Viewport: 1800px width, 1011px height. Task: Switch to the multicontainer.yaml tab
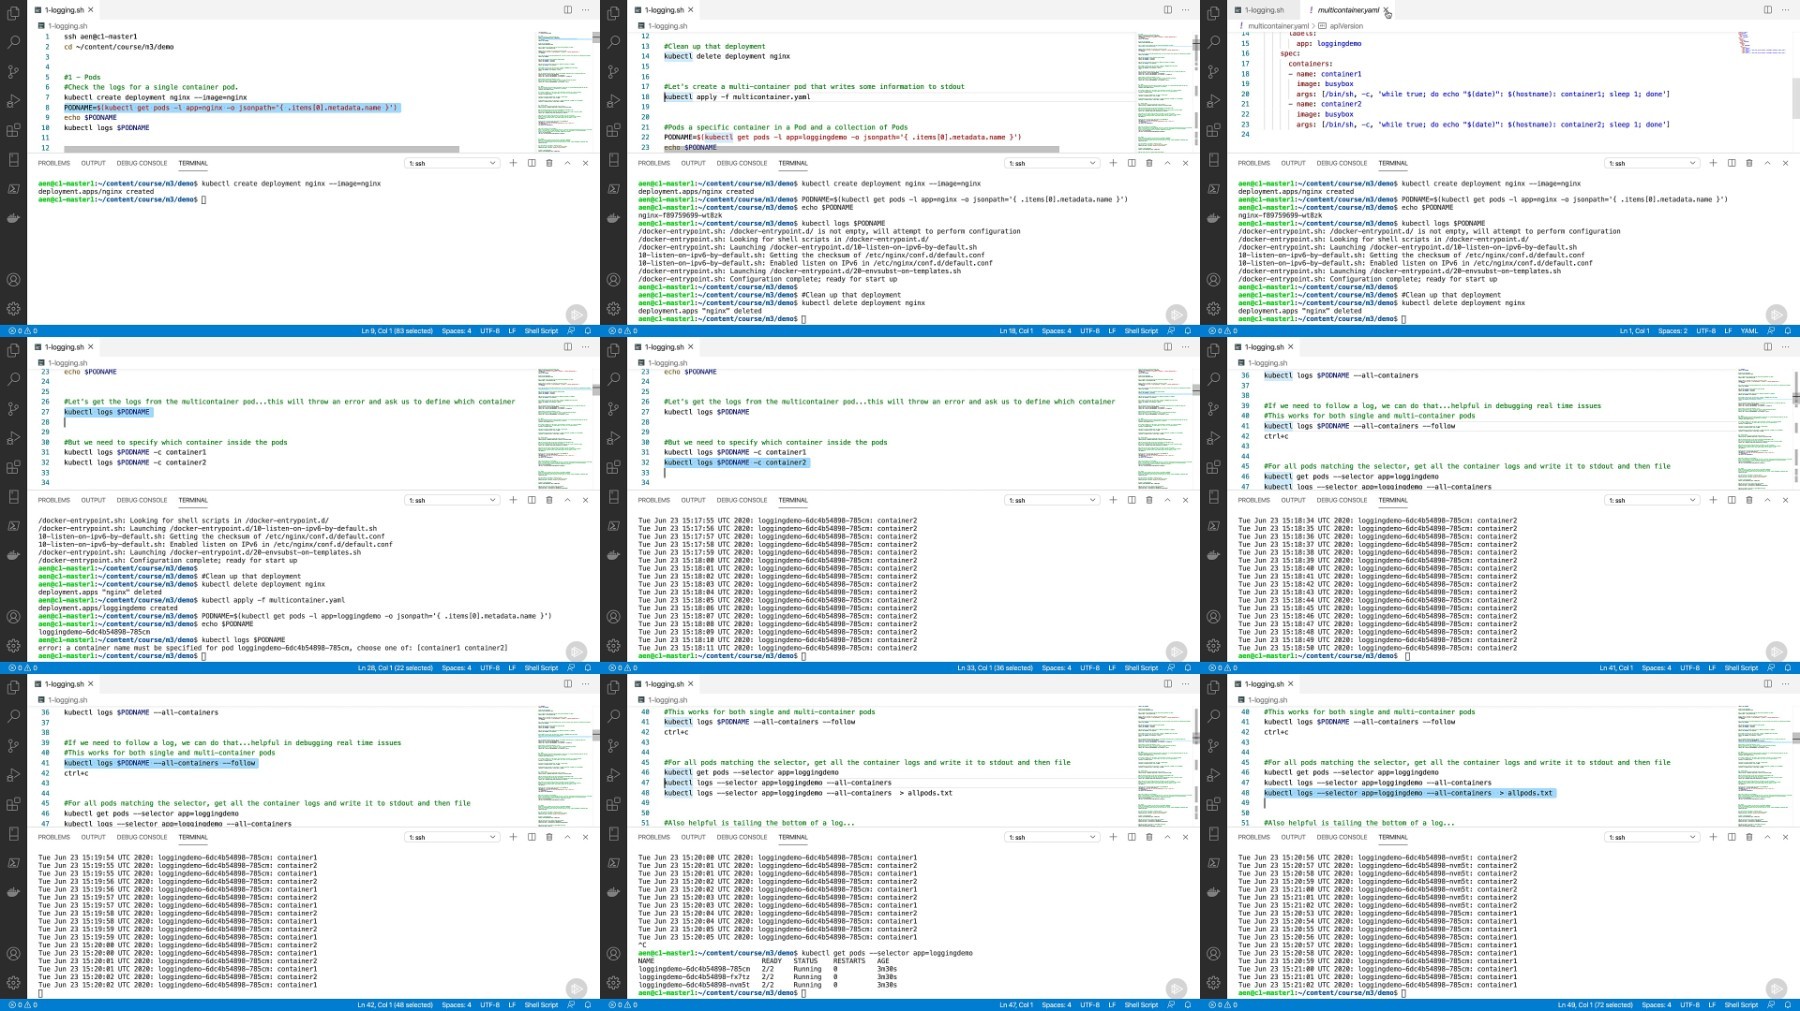coord(1347,10)
